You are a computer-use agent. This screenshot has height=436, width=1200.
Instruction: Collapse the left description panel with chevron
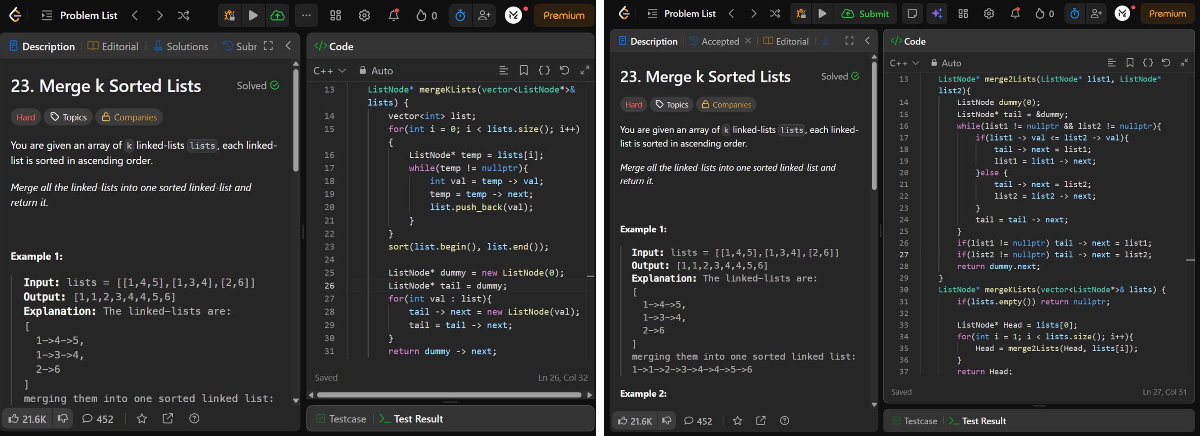[x=287, y=46]
